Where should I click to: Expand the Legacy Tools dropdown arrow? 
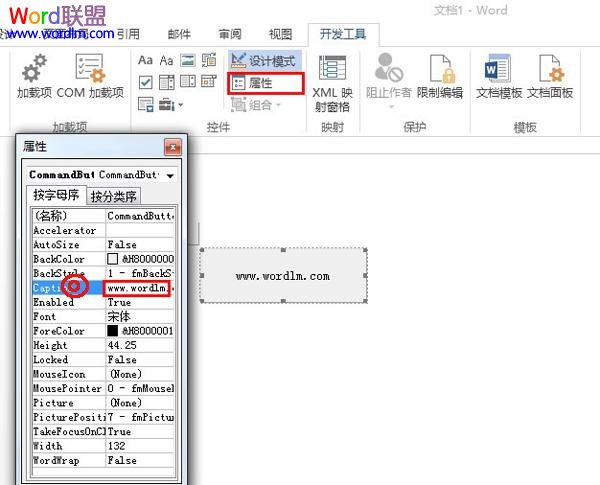click(x=181, y=105)
